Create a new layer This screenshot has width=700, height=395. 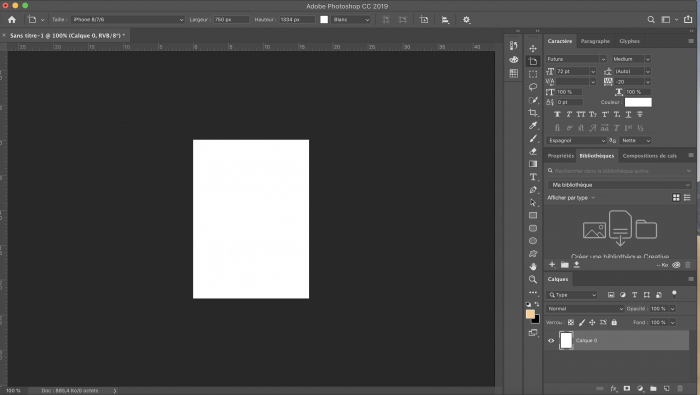click(x=667, y=389)
